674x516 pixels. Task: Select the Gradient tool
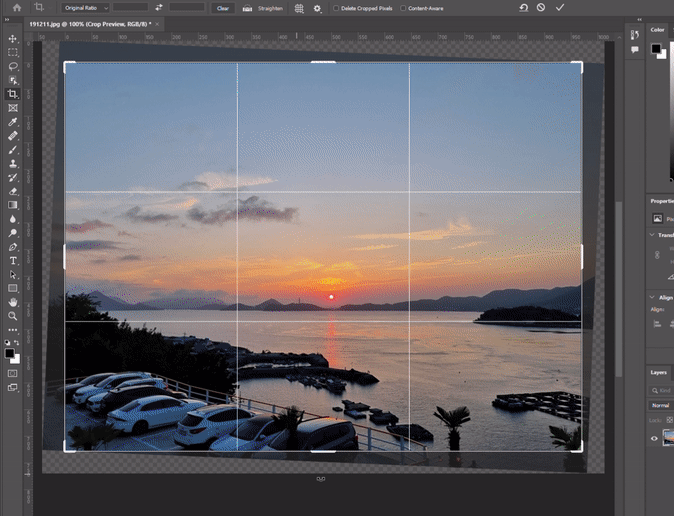pos(12,205)
